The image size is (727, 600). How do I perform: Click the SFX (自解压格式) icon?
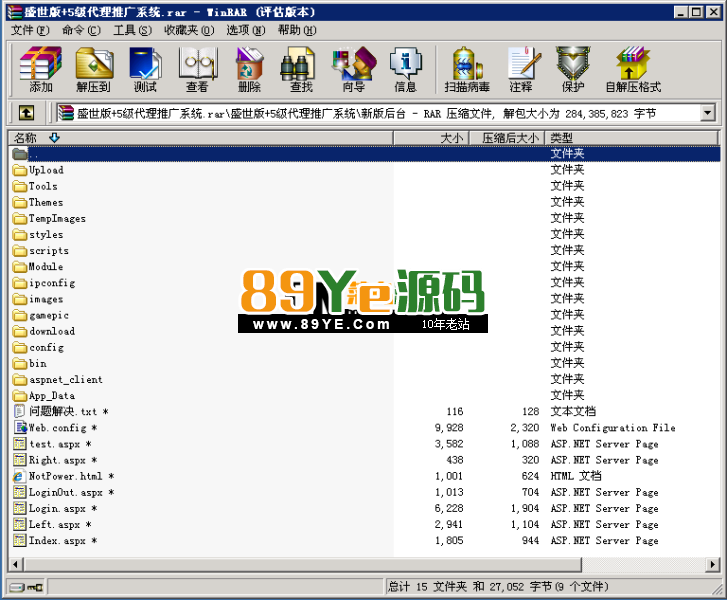(633, 69)
